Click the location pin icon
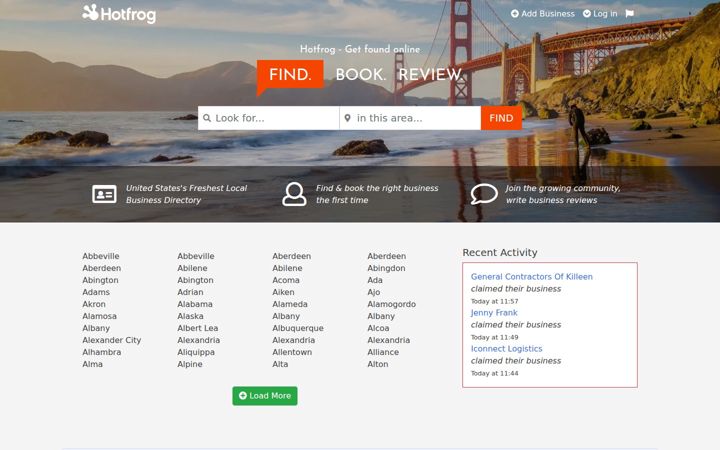The image size is (720, 450). (348, 118)
